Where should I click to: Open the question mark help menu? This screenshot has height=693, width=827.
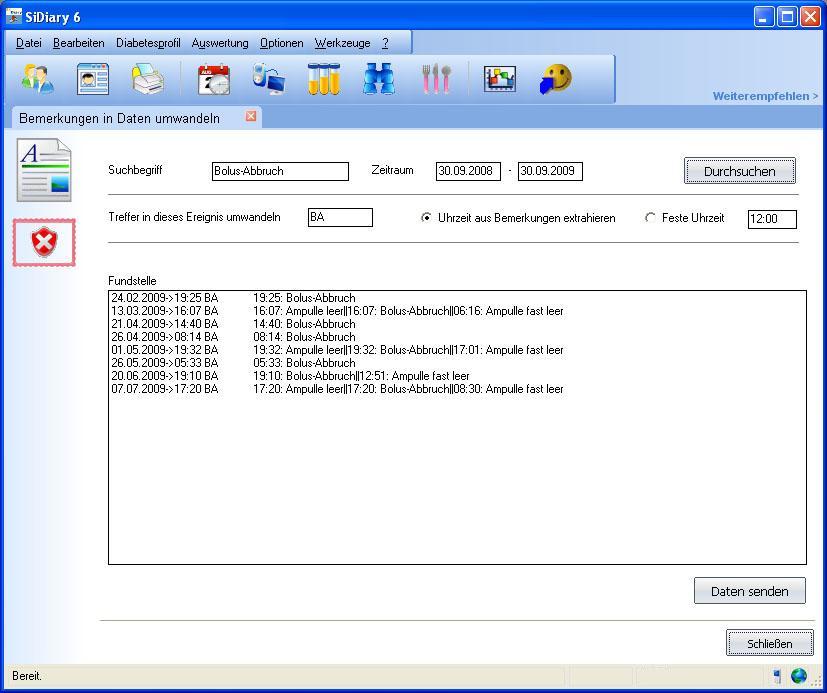[x=386, y=43]
